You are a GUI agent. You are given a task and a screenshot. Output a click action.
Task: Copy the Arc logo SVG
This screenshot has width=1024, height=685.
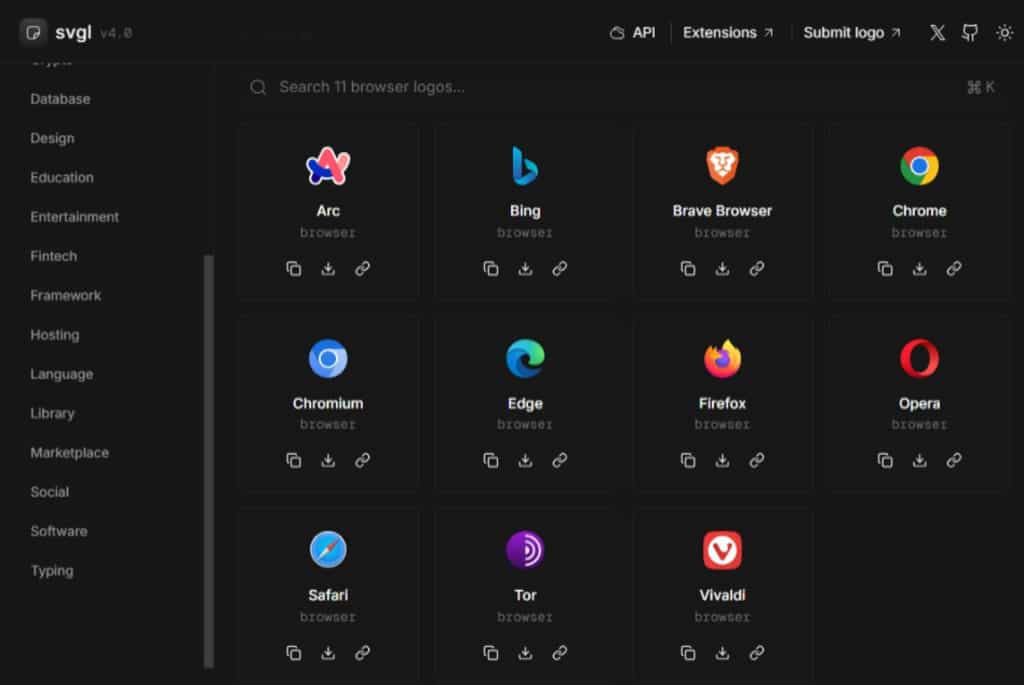pyautogui.click(x=294, y=268)
